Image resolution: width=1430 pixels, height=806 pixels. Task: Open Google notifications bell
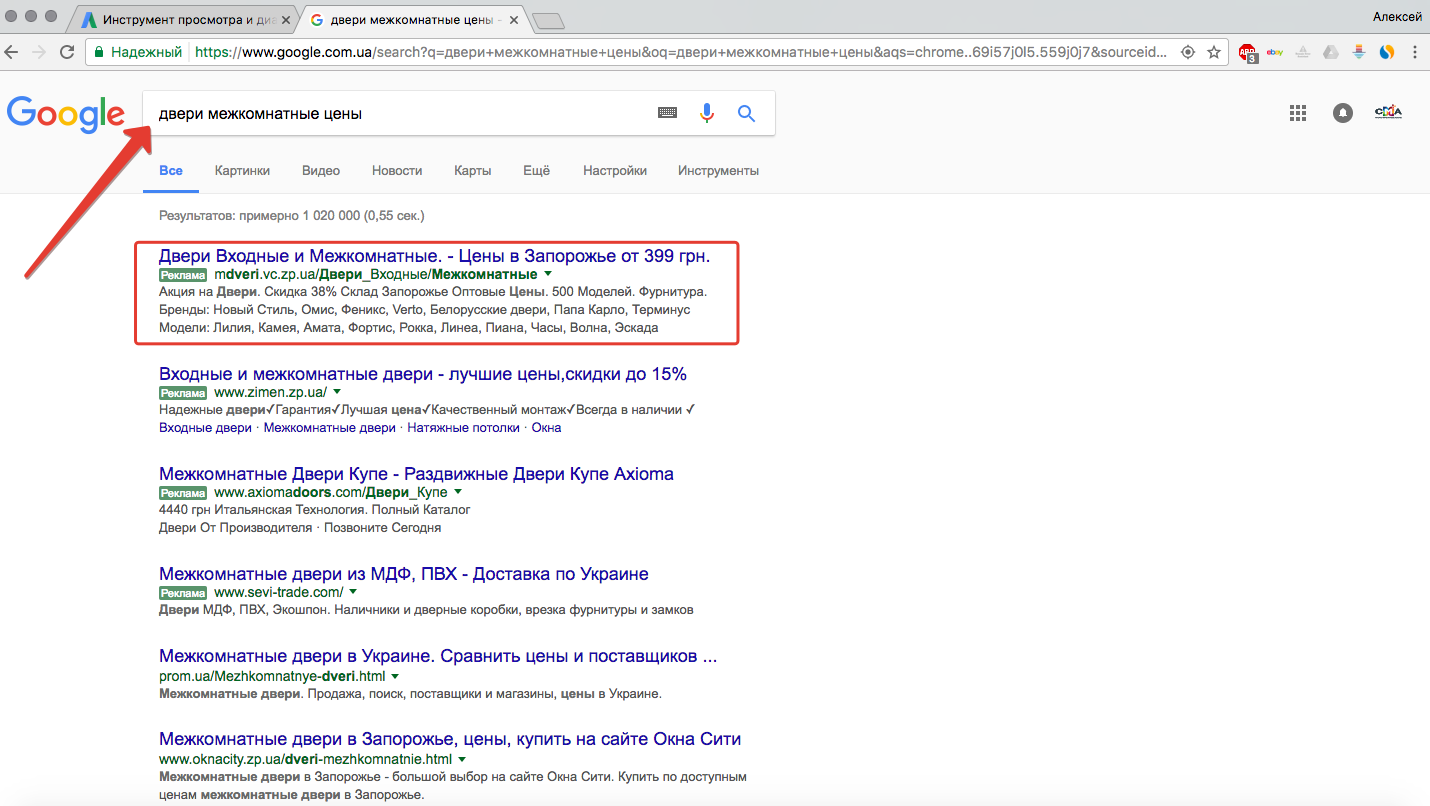point(1343,113)
